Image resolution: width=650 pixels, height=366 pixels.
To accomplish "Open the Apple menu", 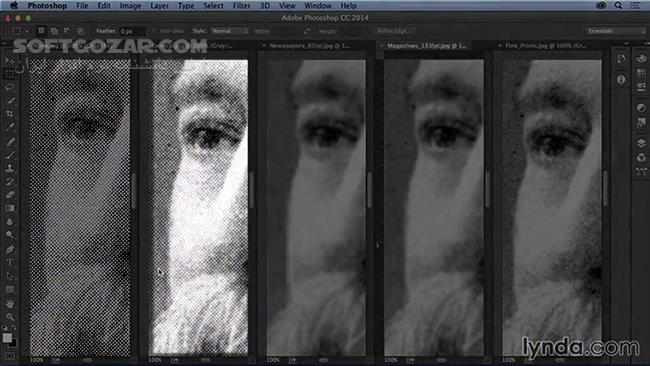I will point(14,6).
